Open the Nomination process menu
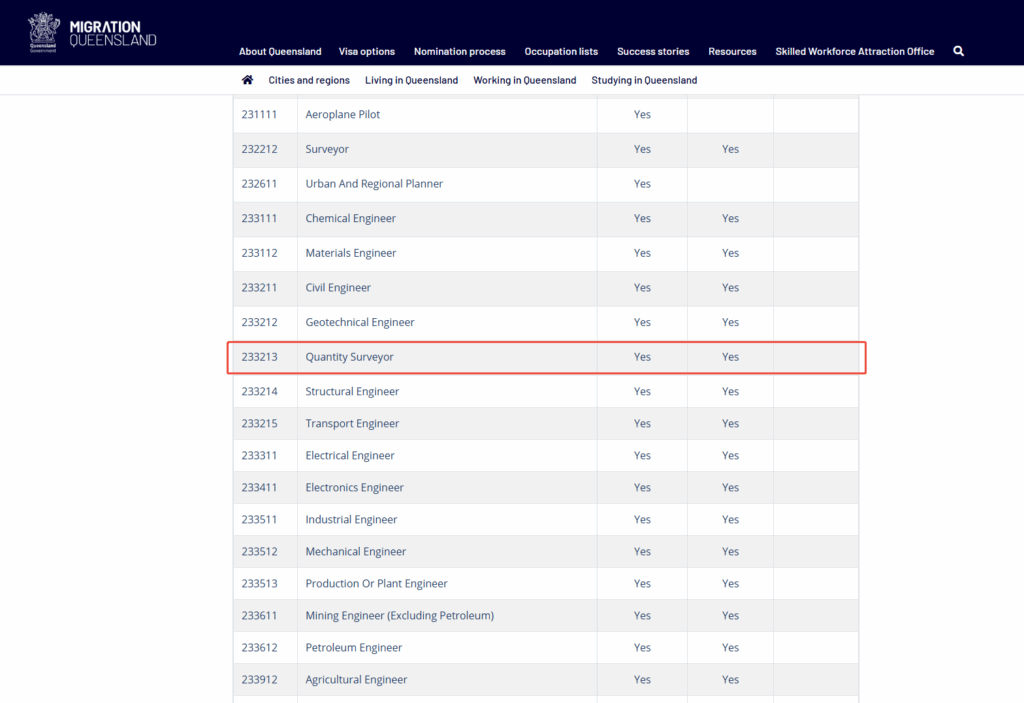The width and height of the screenshot is (1024, 703). (x=459, y=52)
